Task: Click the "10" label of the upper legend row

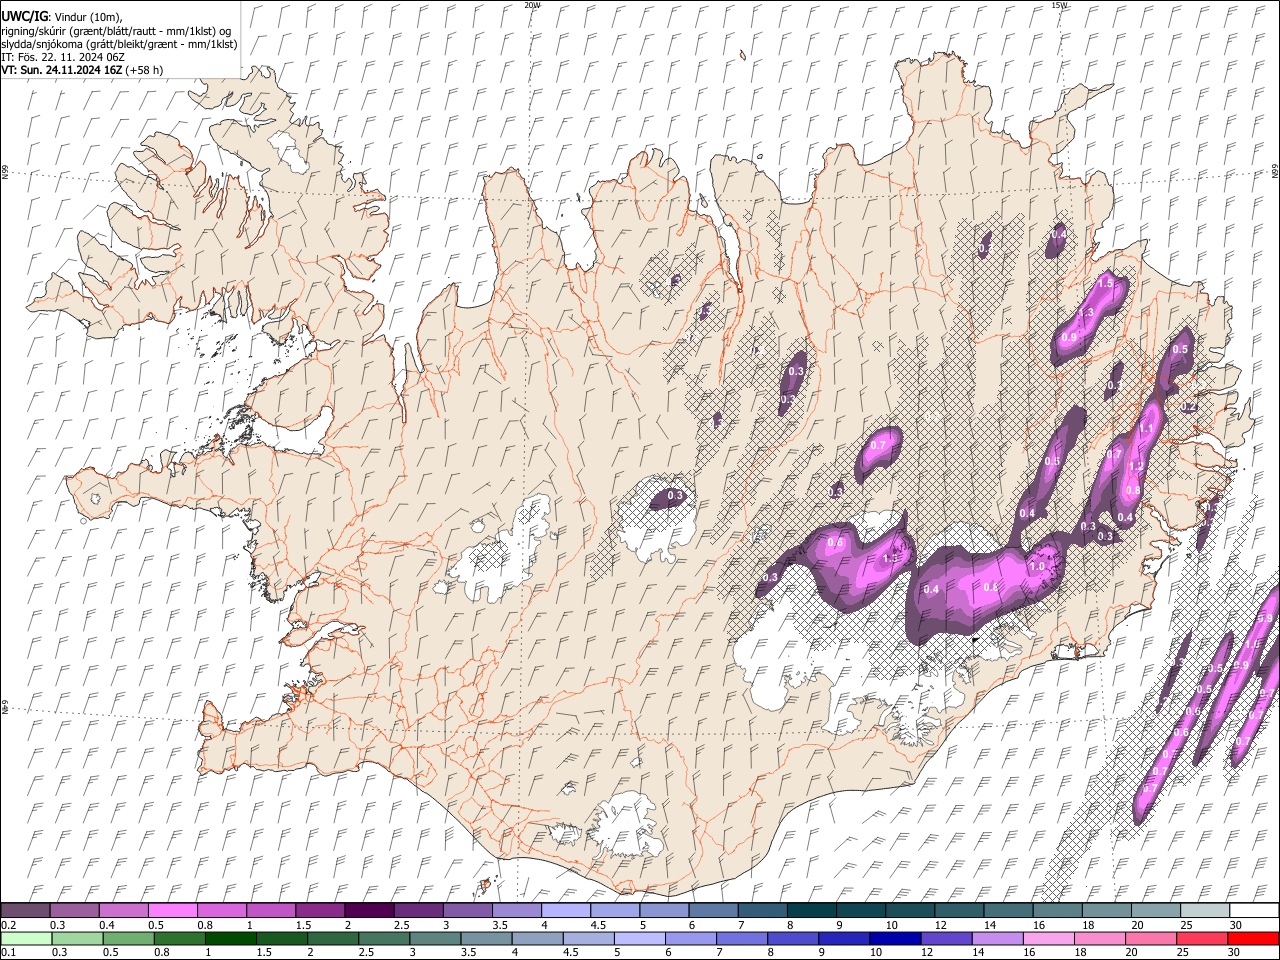Action: 892,925
